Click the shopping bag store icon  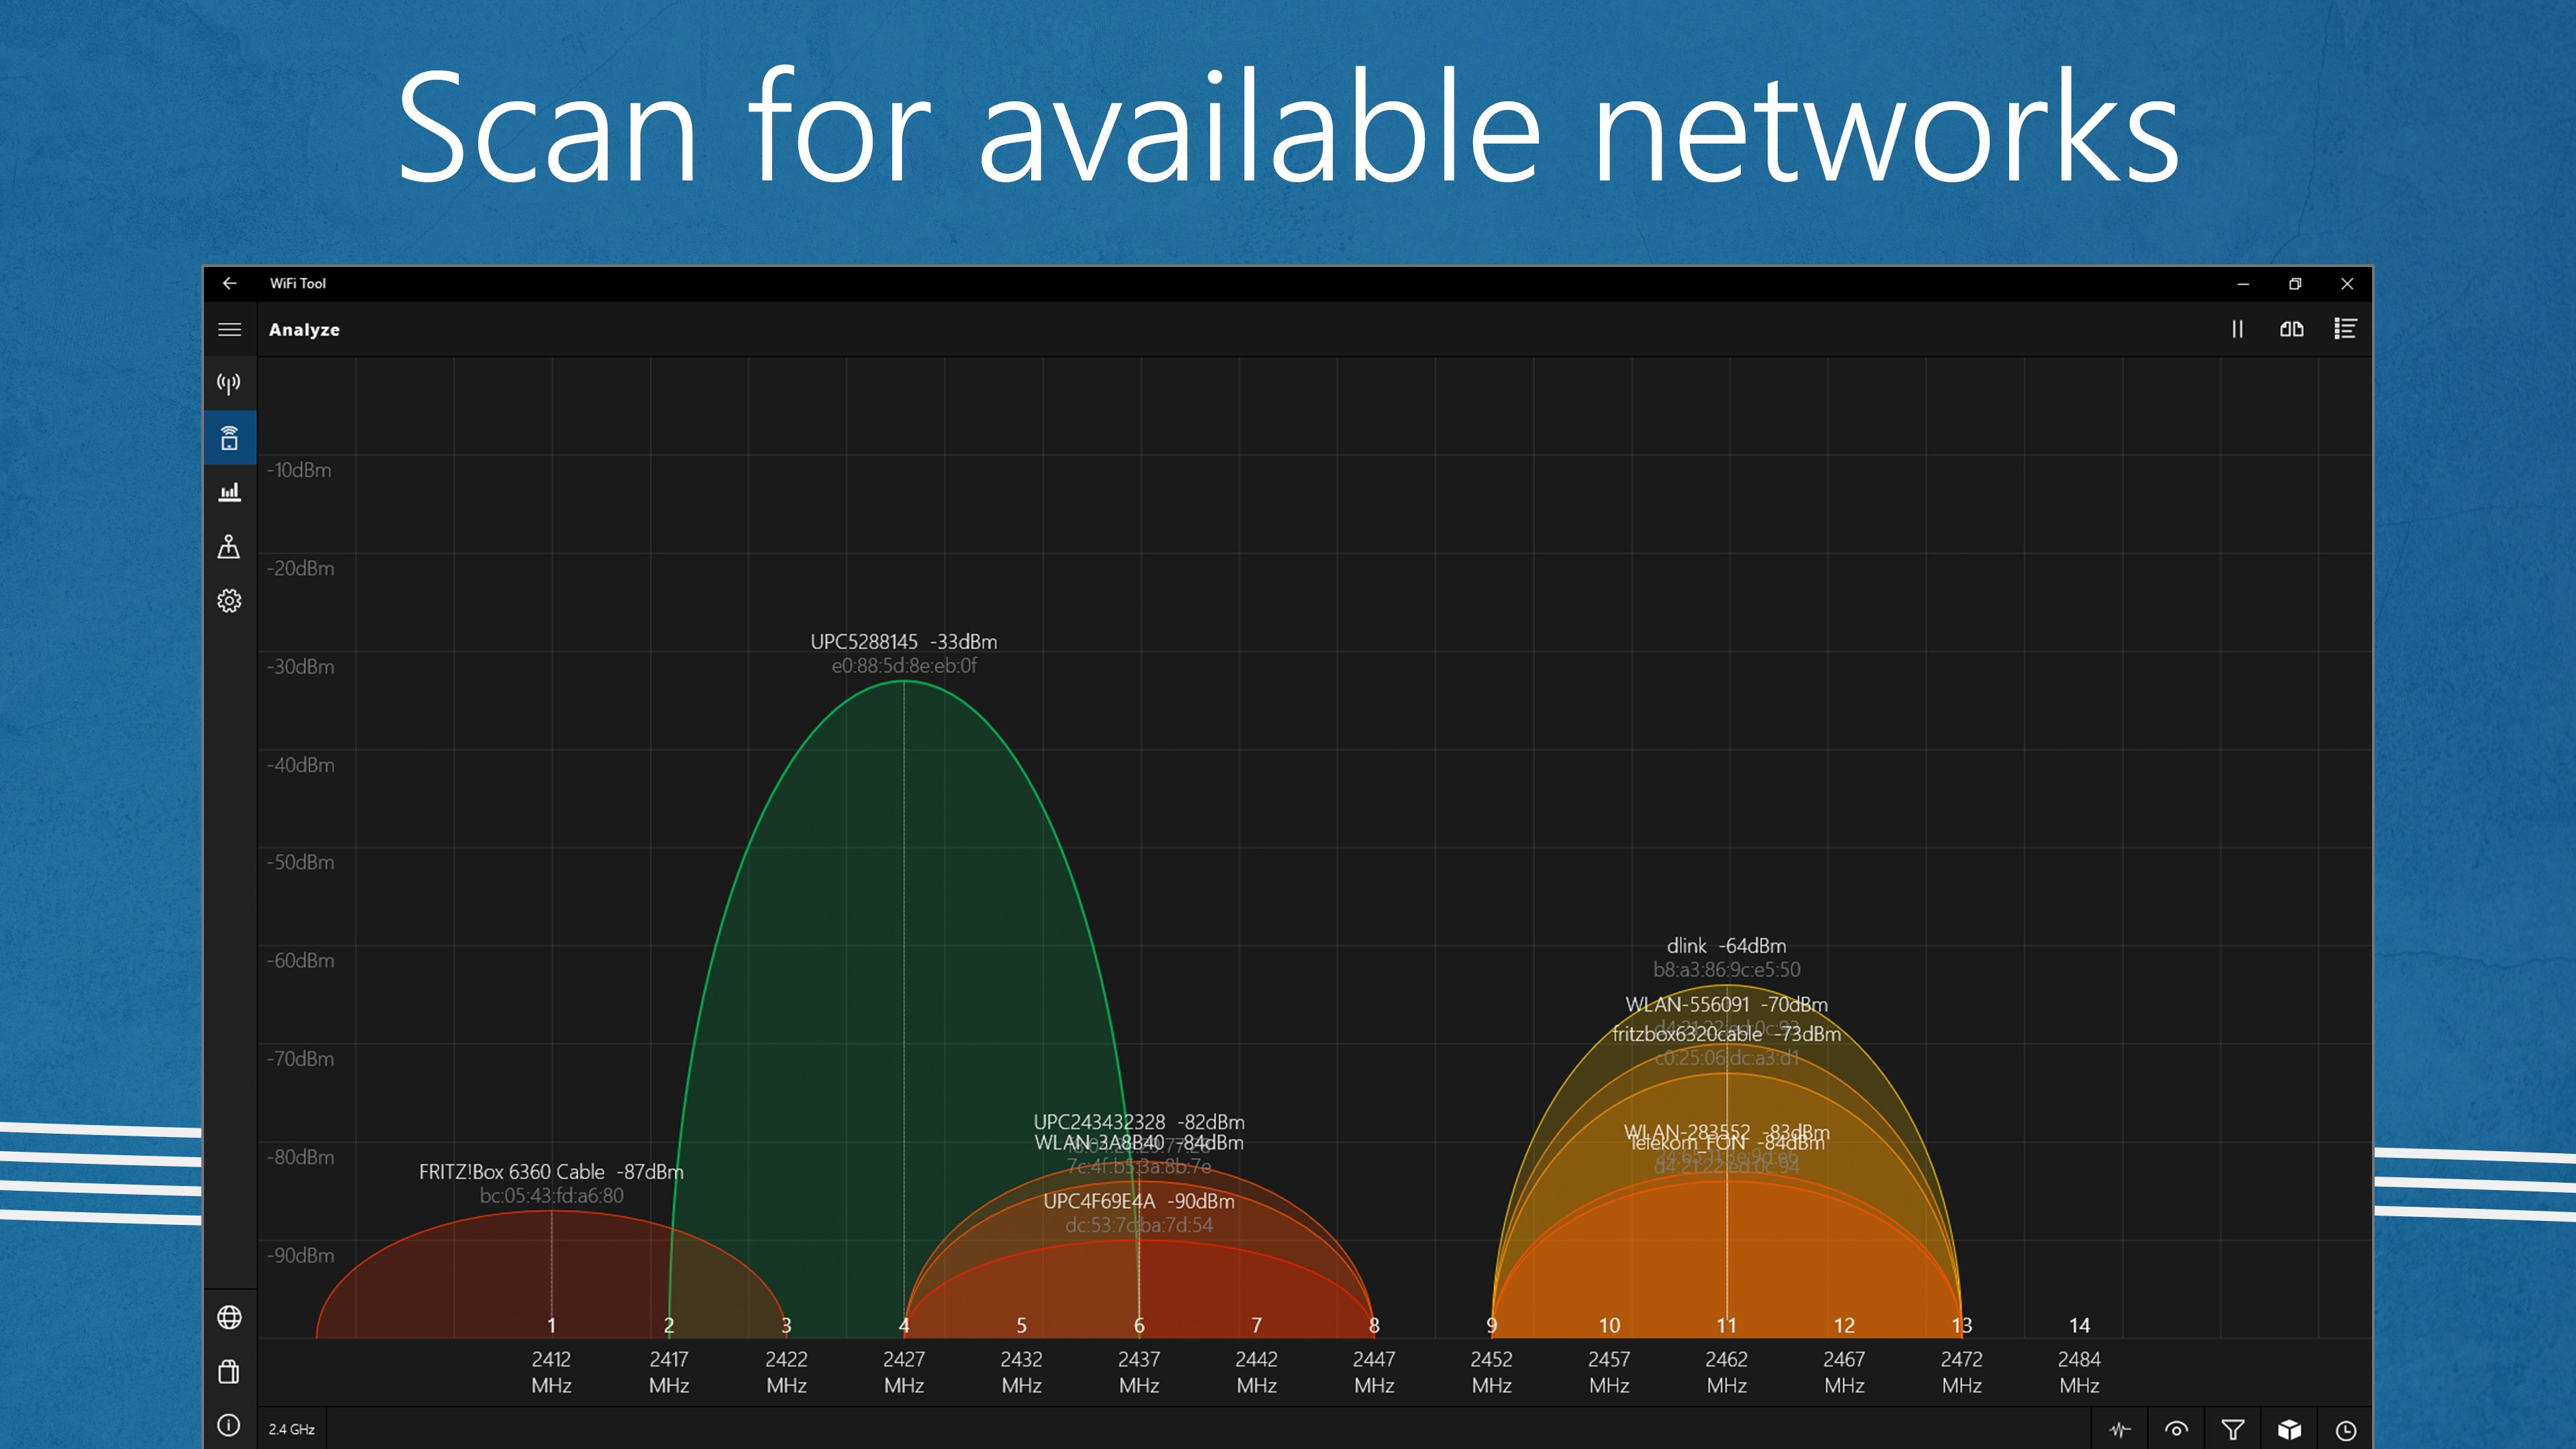point(229,1371)
